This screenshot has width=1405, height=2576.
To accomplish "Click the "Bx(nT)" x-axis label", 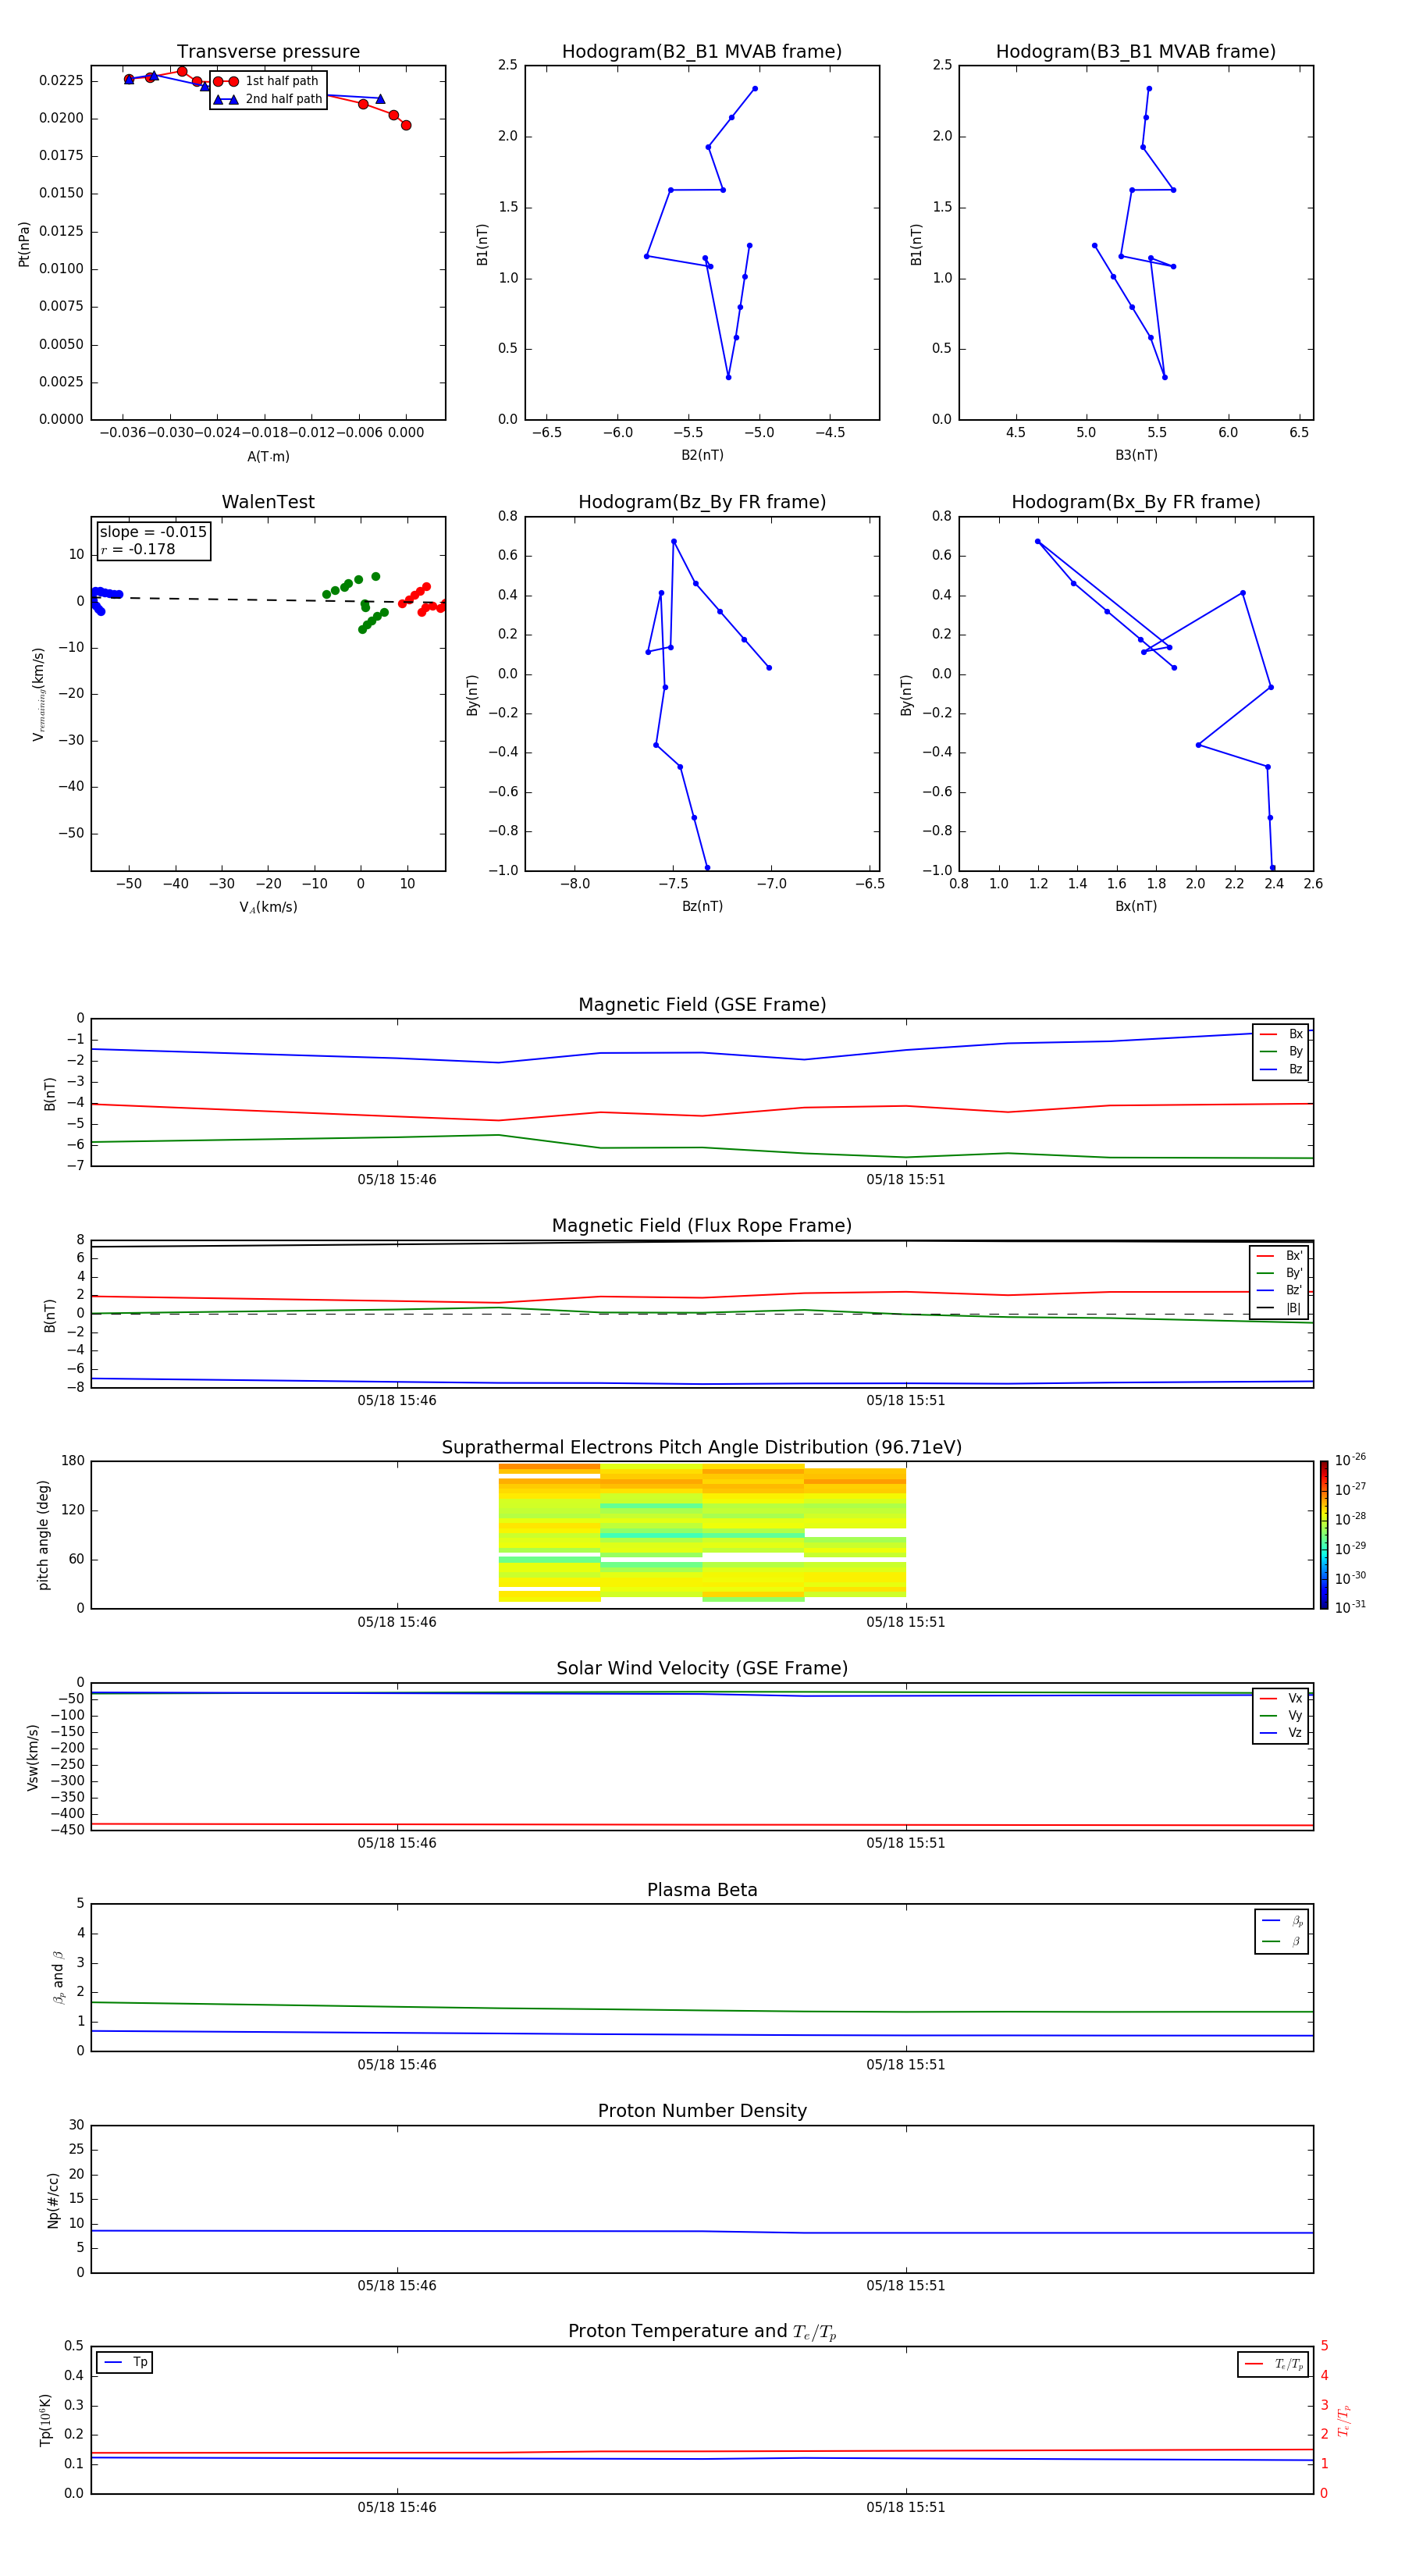I will click(x=1136, y=906).
